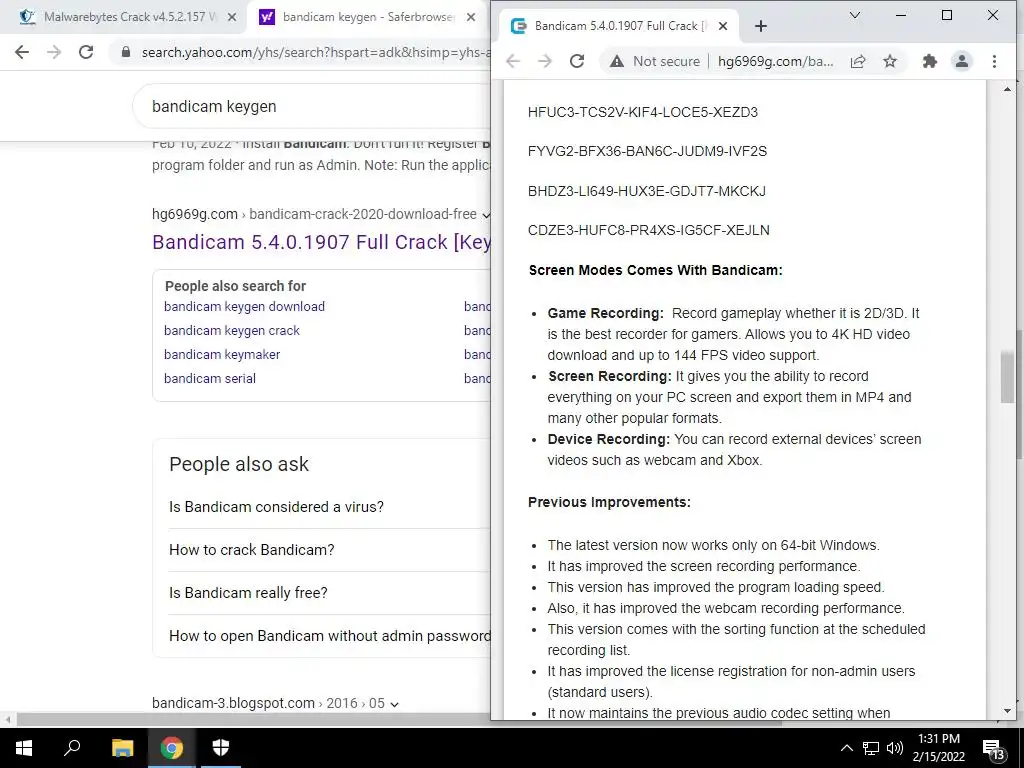Show hidden tray icons chevron

(x=846, y=748)
